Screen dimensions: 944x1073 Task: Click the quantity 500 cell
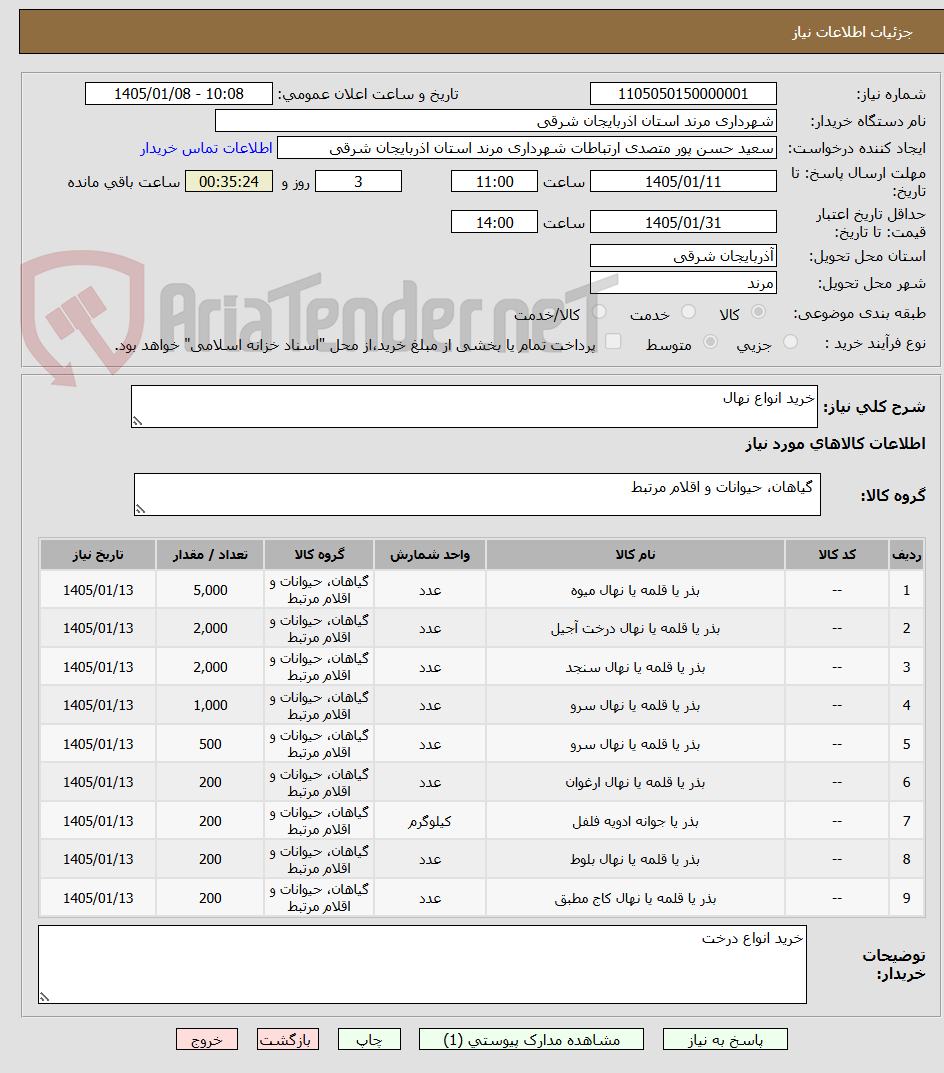point(210,744)
